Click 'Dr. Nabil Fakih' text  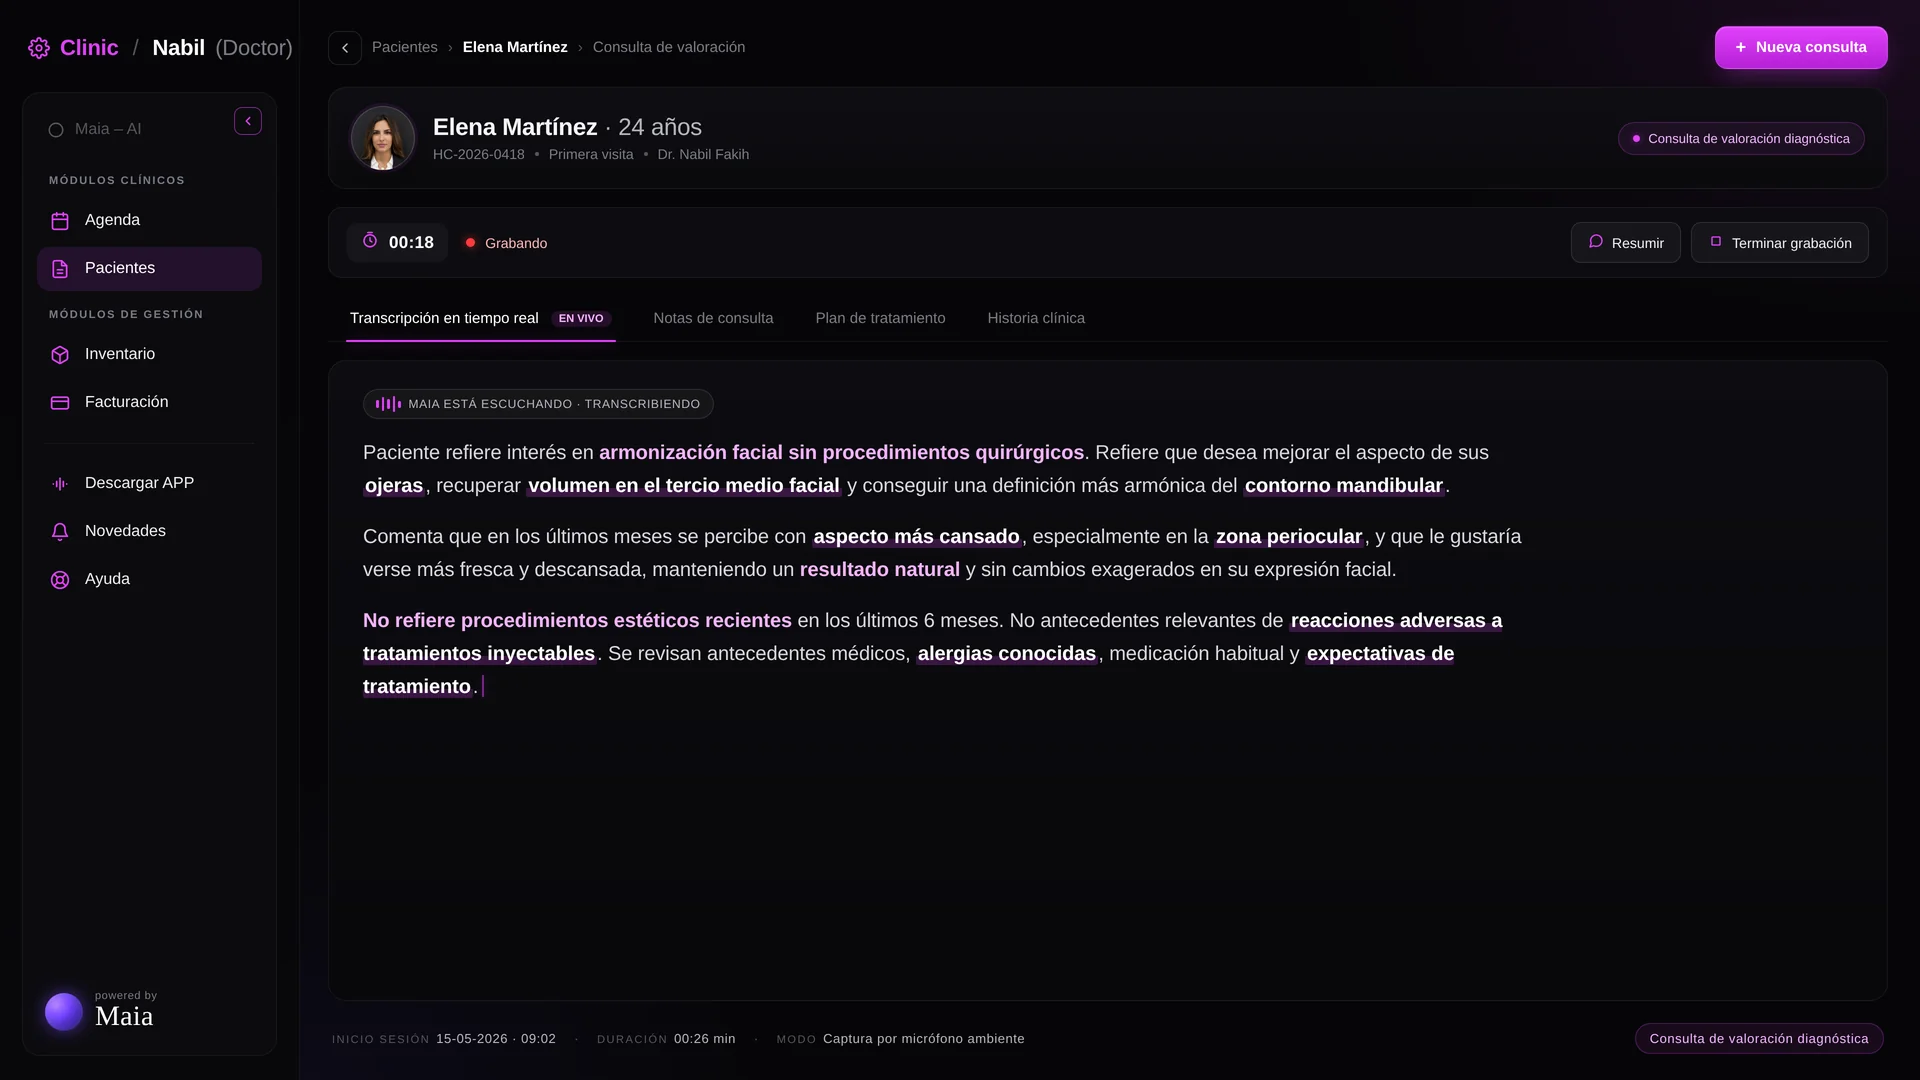[x=703, y=155]
